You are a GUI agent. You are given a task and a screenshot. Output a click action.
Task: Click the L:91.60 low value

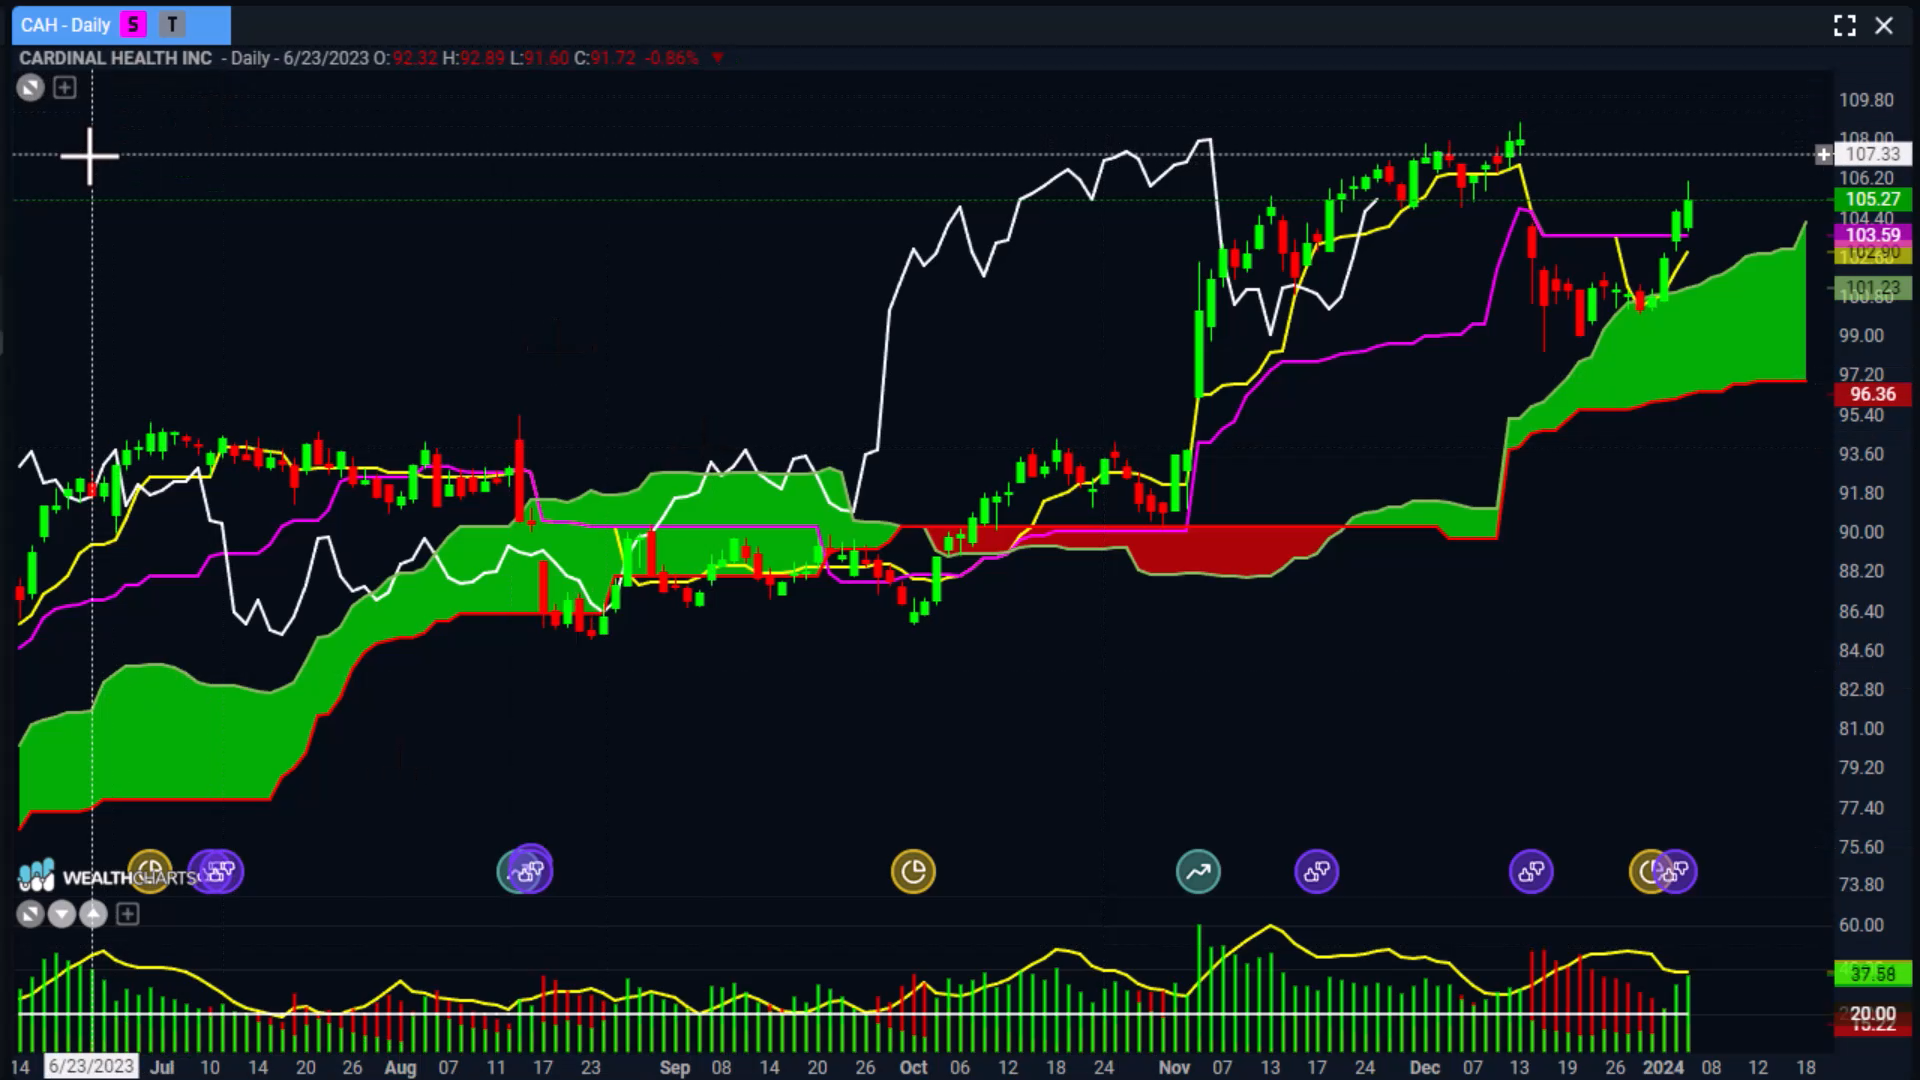540,58
